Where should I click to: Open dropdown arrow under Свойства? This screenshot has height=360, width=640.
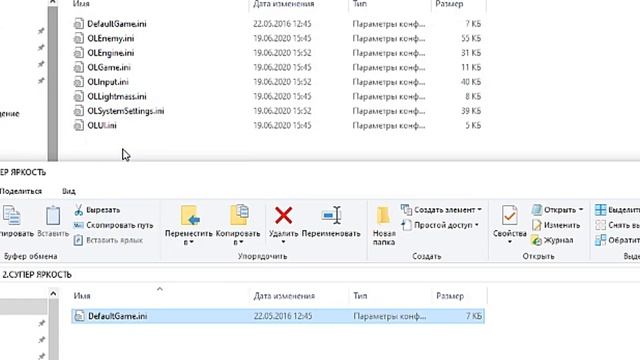(509, 242)
